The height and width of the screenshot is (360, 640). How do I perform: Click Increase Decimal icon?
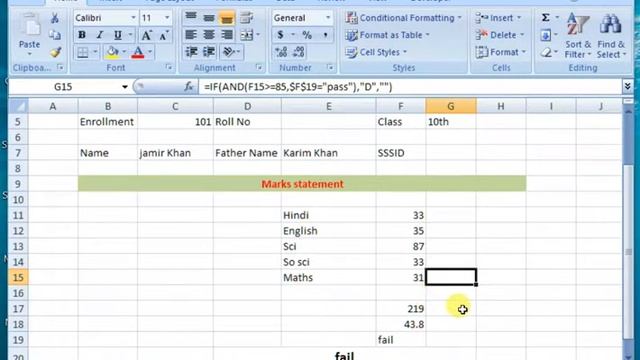coord(281,52)
